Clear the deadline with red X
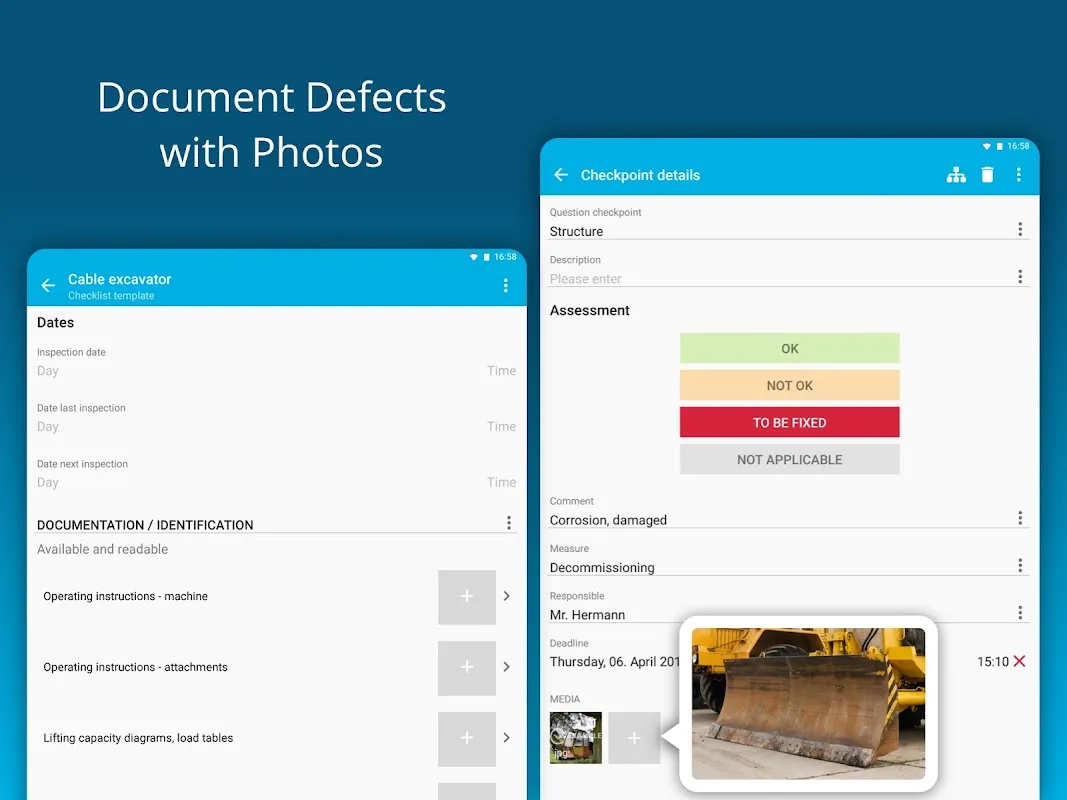The height and width of the screenshot is (800, 1067). (x=1019, y=661)
